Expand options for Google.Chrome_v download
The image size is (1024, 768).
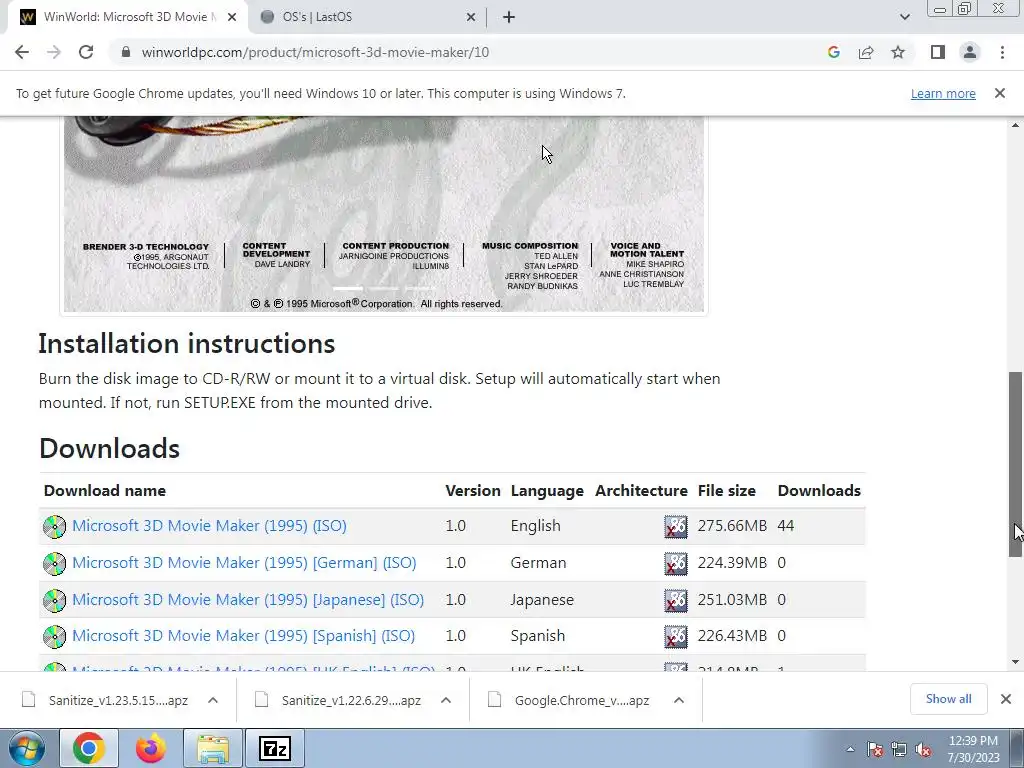point(679,700)
